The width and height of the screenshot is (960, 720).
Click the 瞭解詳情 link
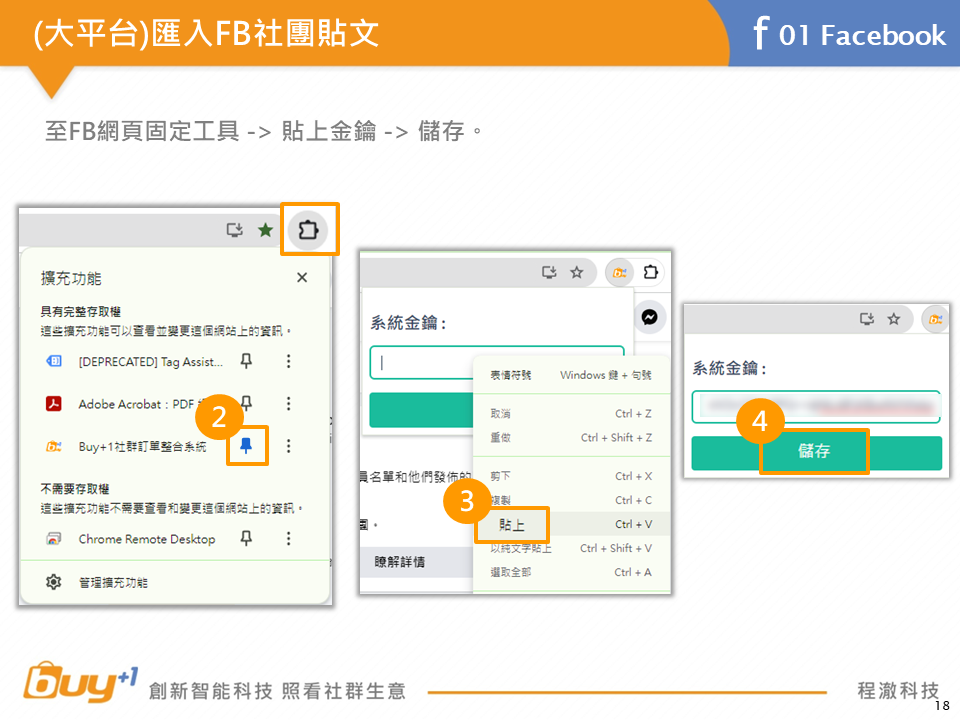pyautogui.click(x=399, y=562)
